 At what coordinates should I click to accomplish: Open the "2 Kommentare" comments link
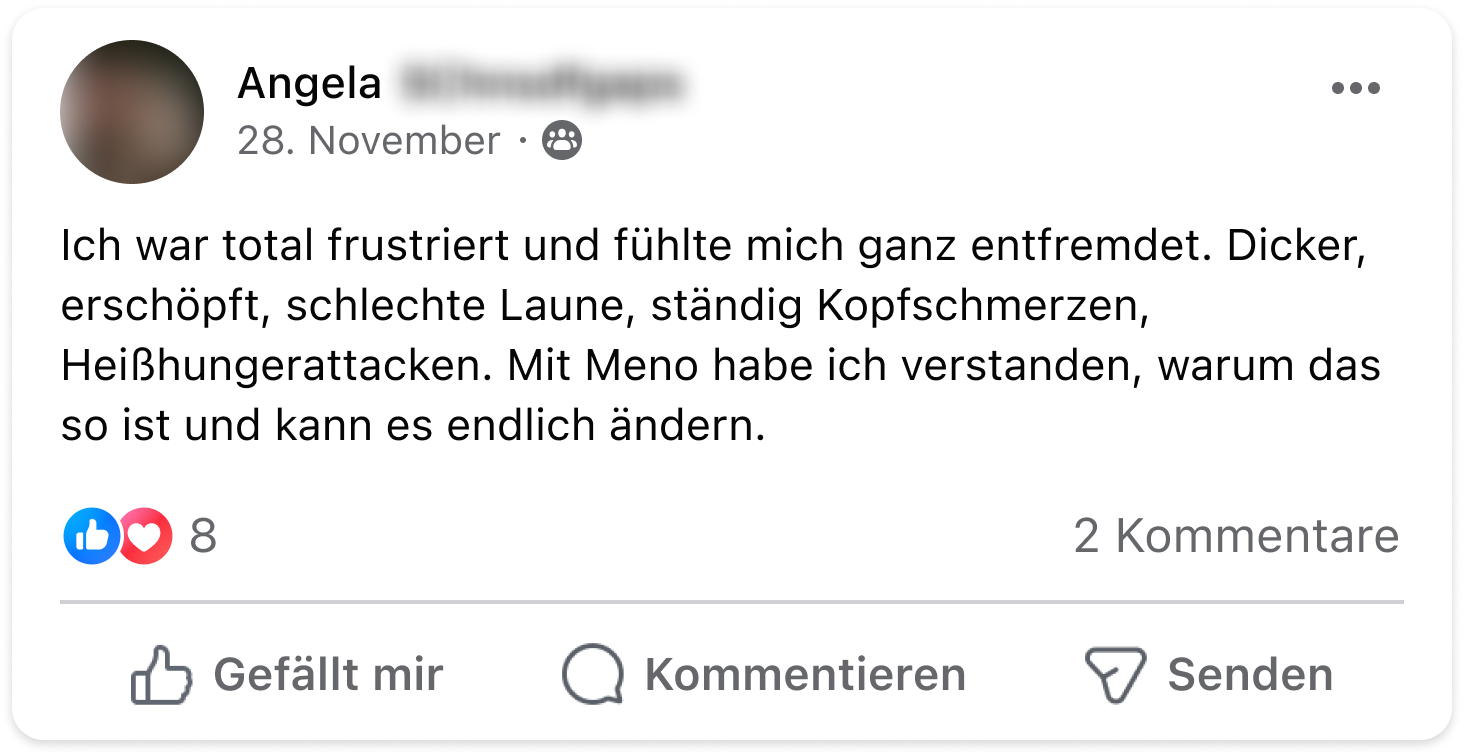pyautogui.click(x=1236, y=537)
